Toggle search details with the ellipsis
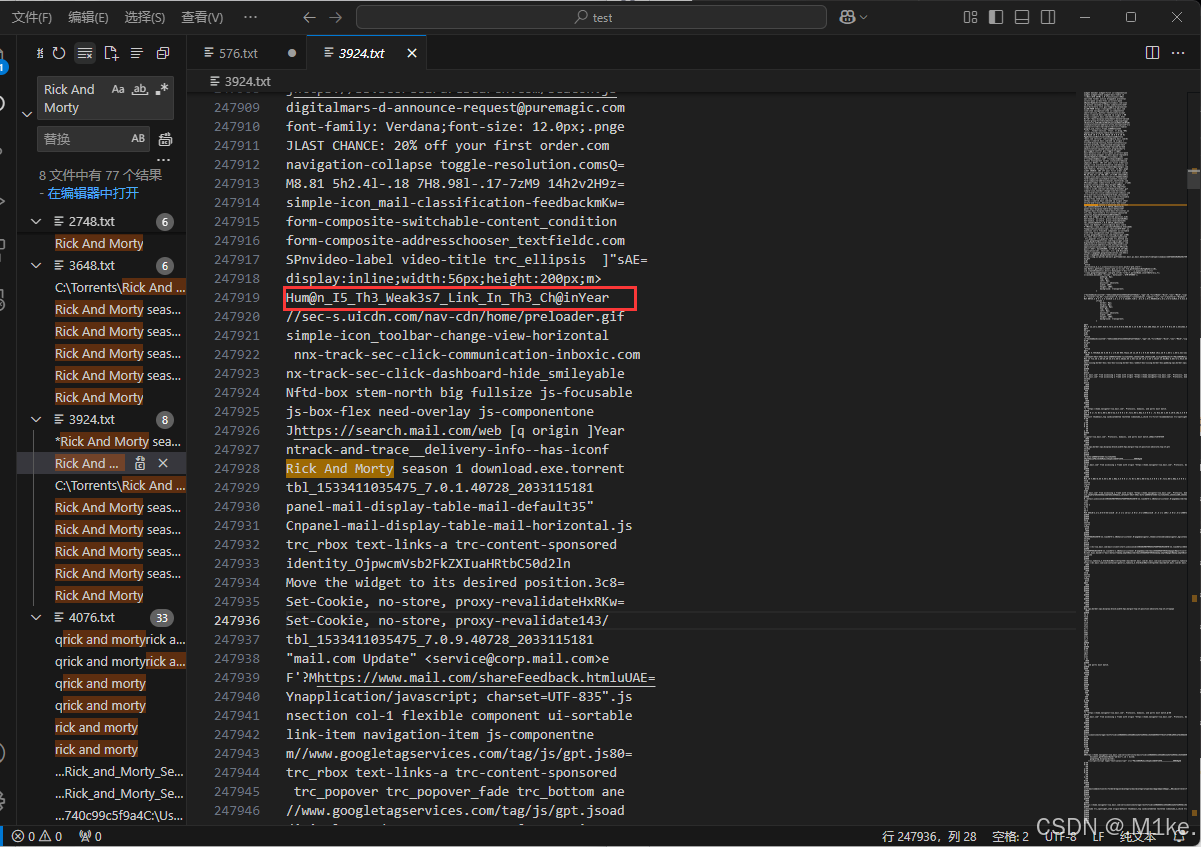Image resolution: width=1201 pixels, height=847 pixels. tap(164, 160)
